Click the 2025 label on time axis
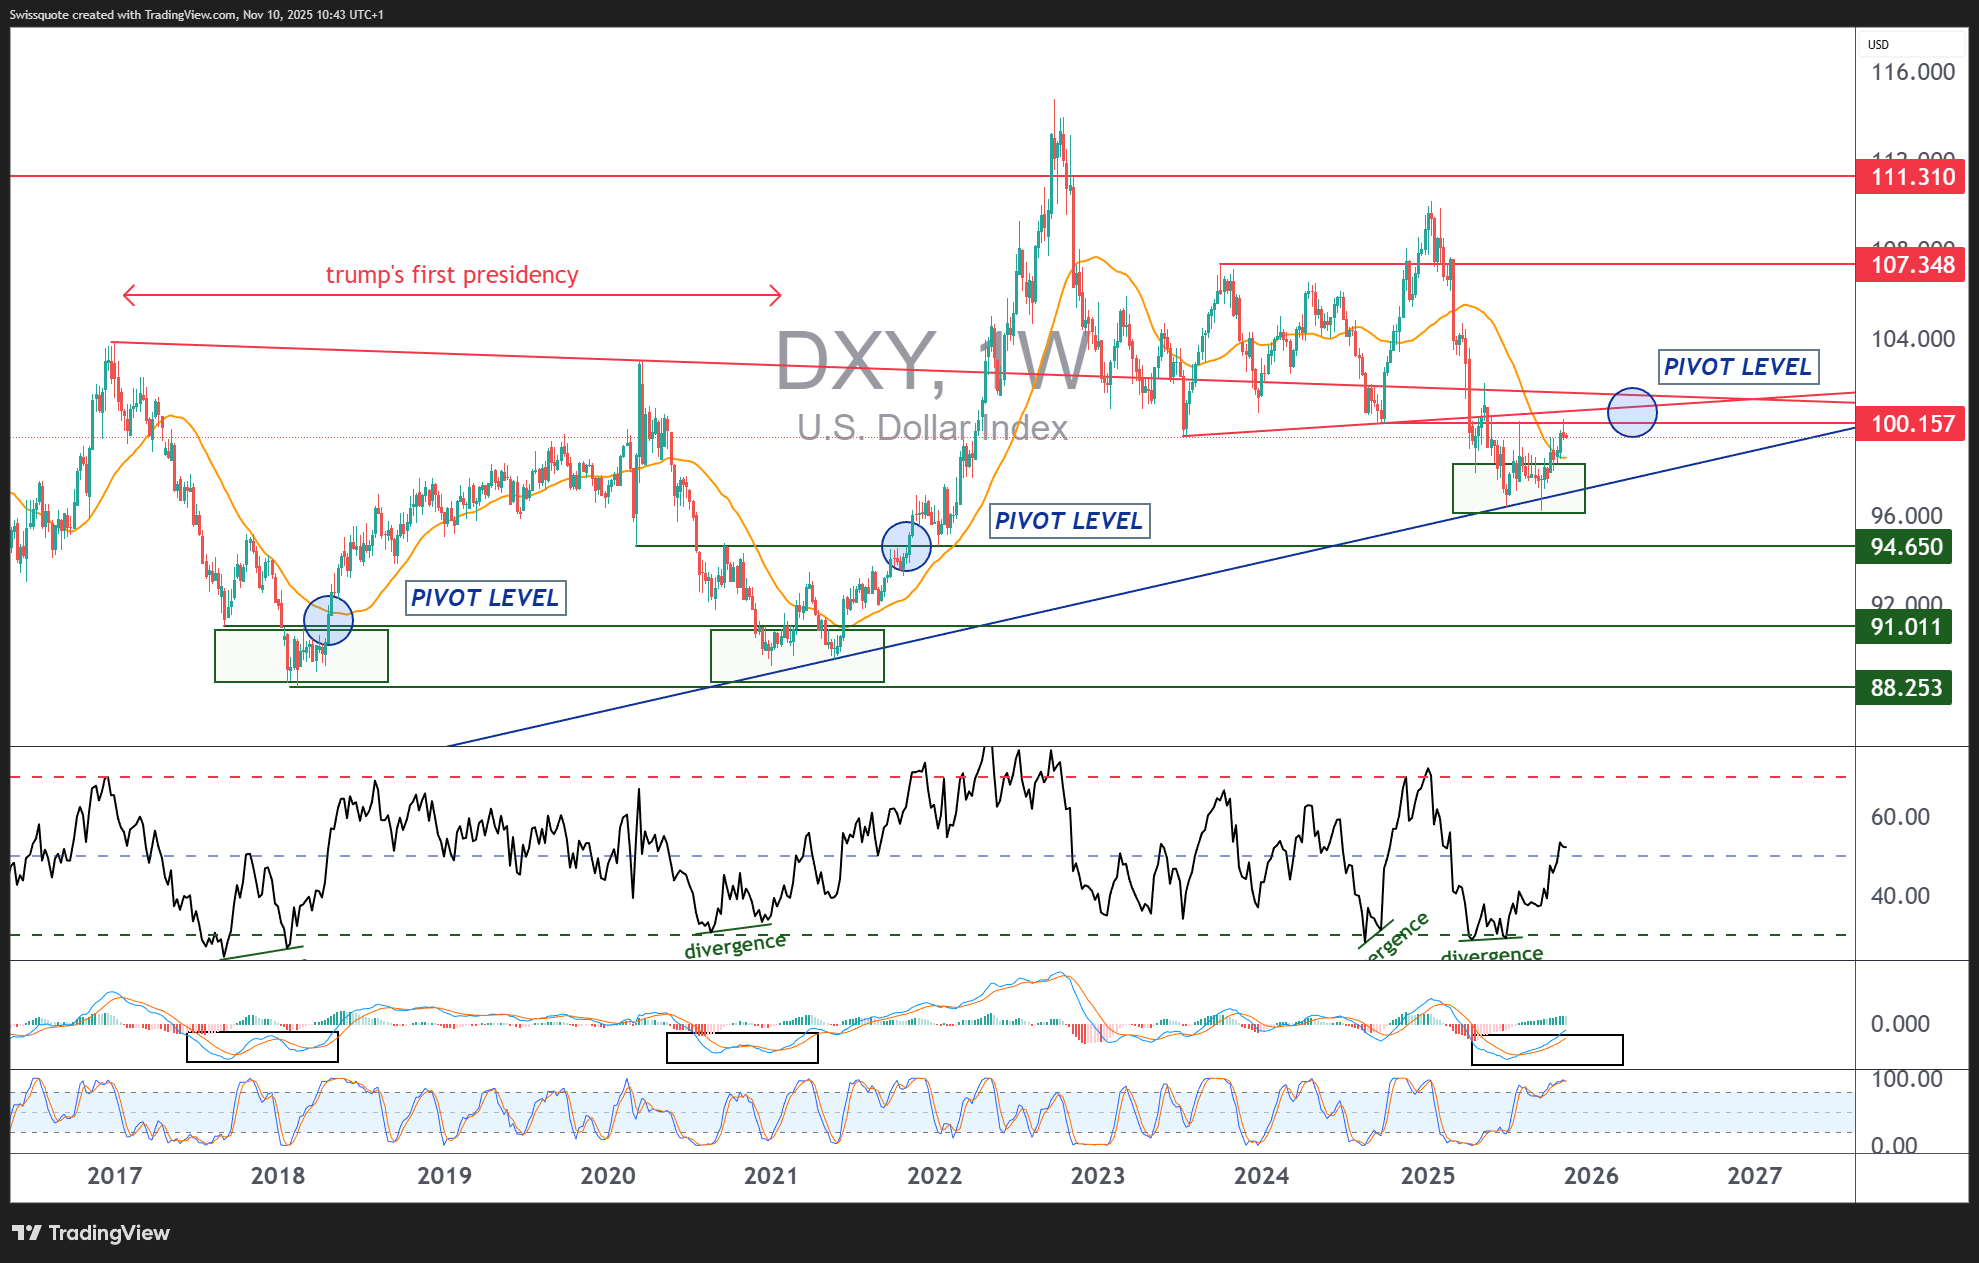The image size is (1979, 1263). tap(1428, 1176)
